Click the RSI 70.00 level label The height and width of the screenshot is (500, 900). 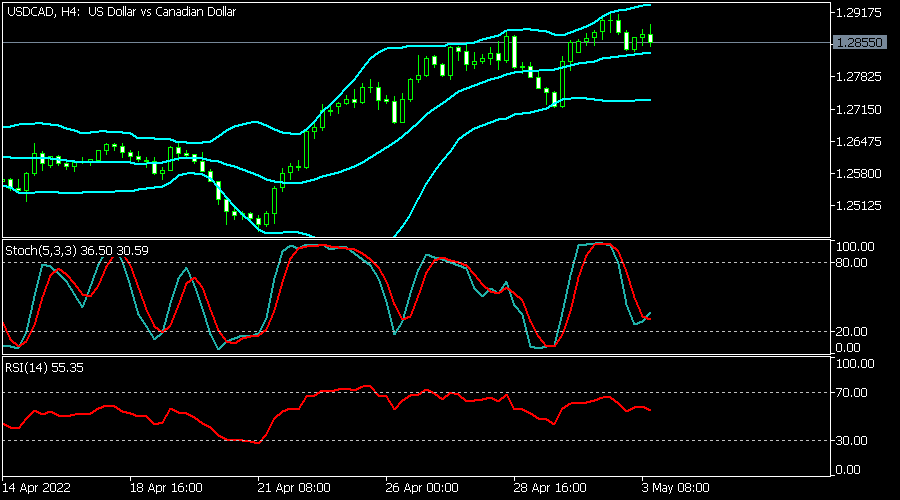[852, 393]
